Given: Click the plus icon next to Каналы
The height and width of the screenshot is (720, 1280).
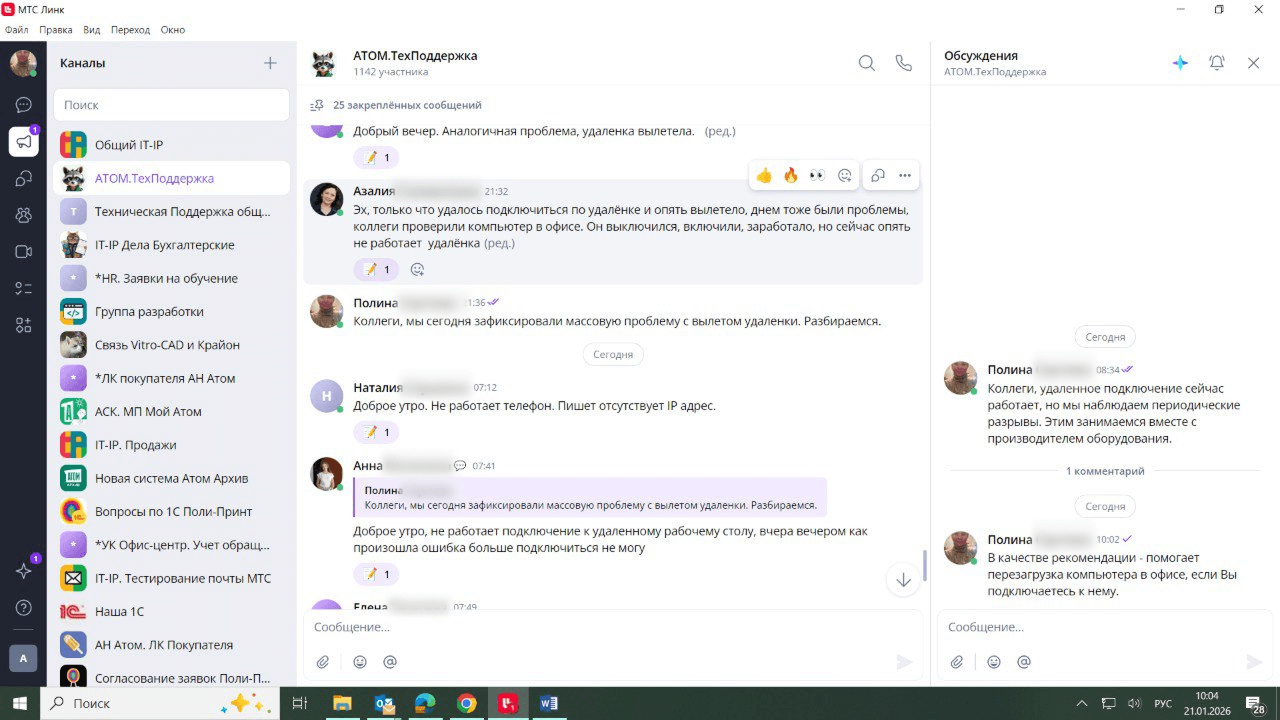Looking at the screenshot, I should [x=270, y=63].
